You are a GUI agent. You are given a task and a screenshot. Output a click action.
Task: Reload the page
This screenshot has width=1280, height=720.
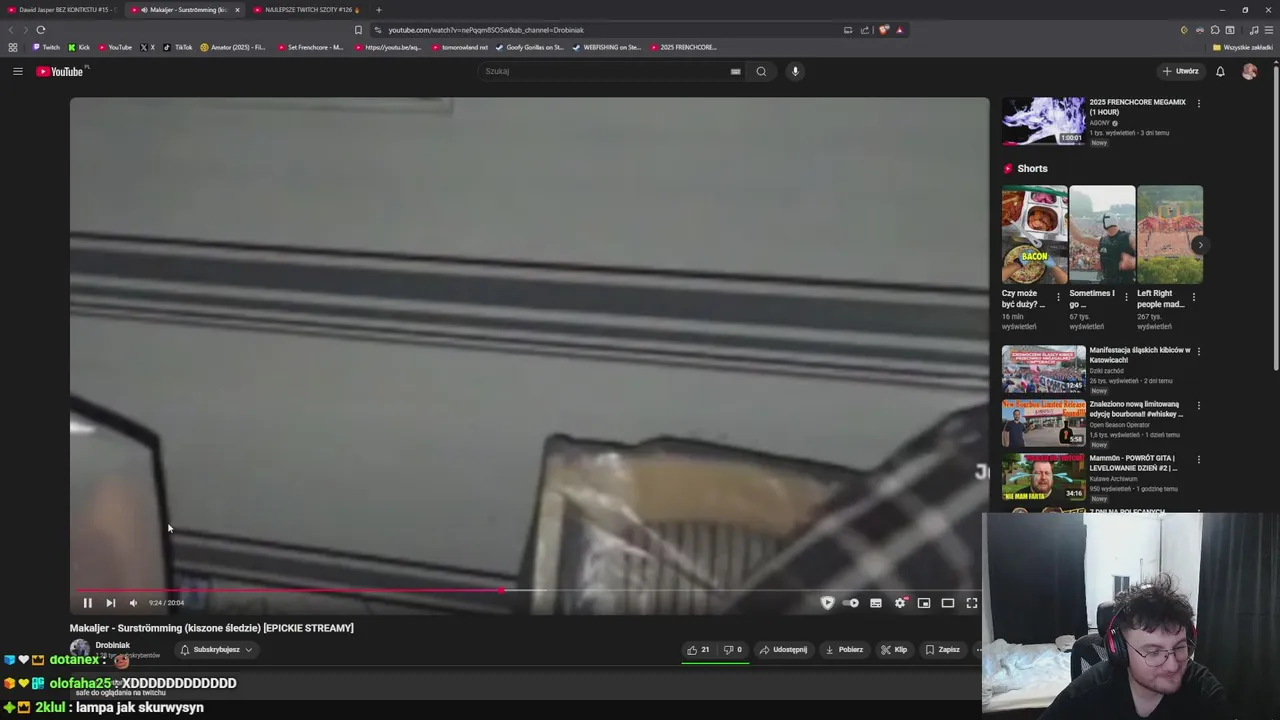[x=41, y=30]
